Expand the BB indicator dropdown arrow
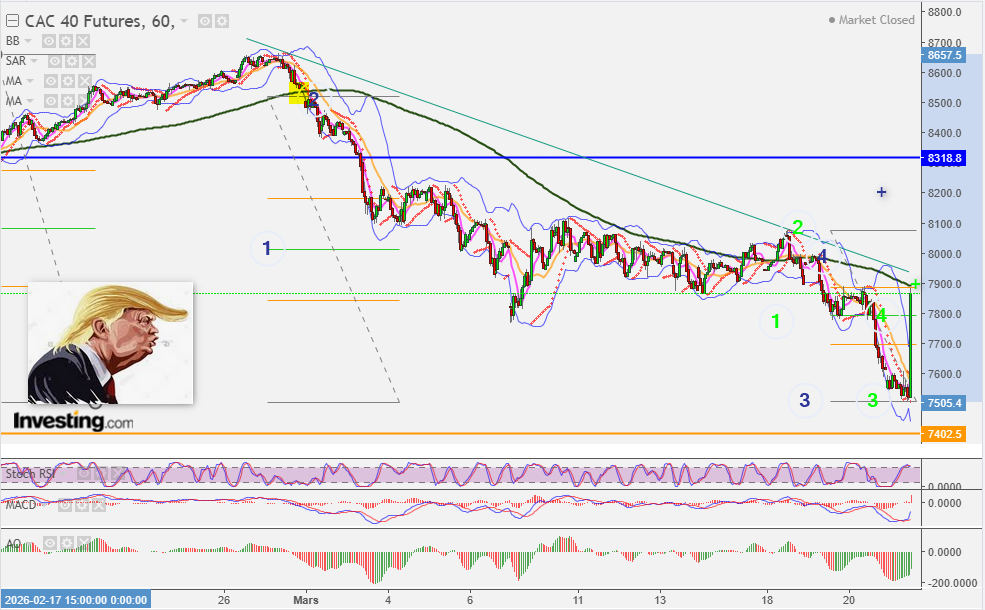This screenshot has width=985, height=610. (x=28, y=41)
